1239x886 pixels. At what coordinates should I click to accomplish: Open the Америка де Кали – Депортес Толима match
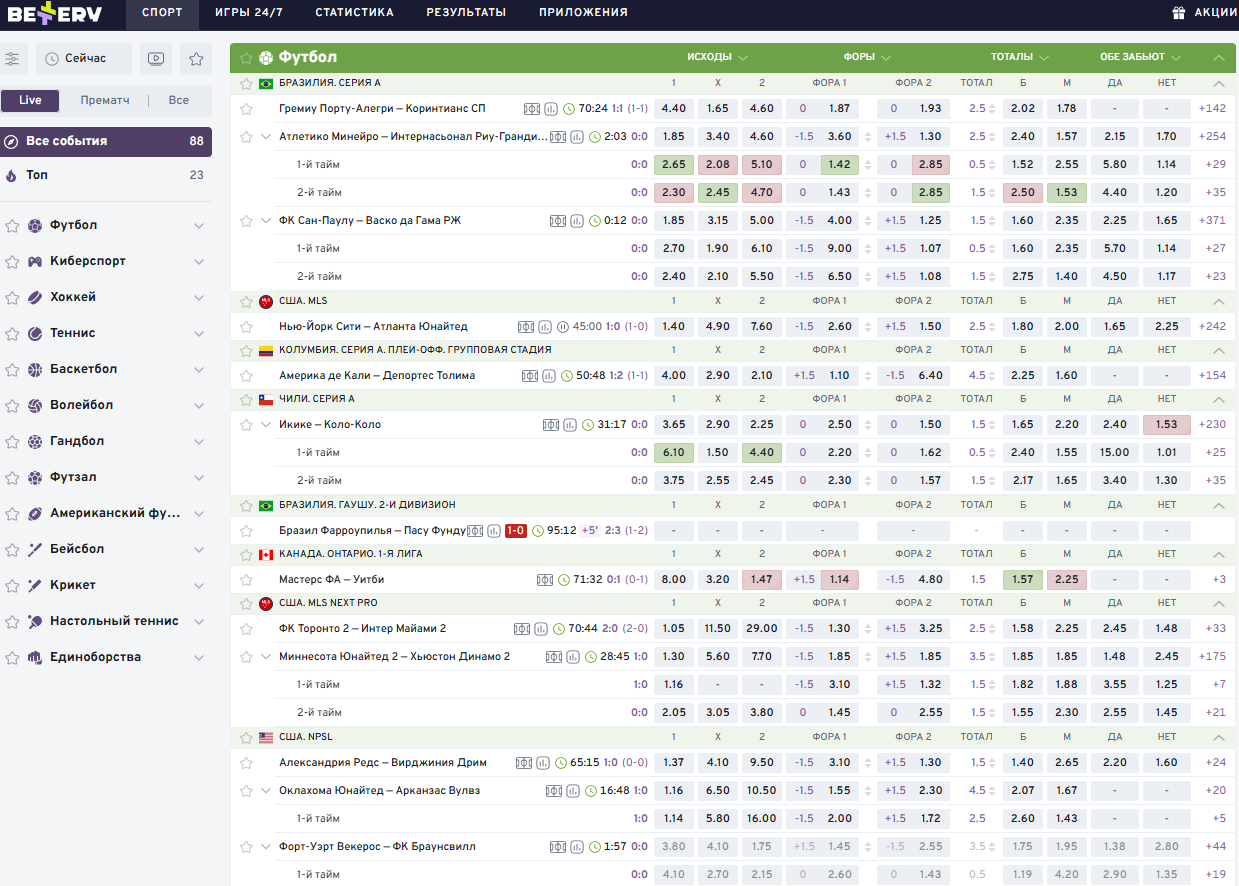377,375
